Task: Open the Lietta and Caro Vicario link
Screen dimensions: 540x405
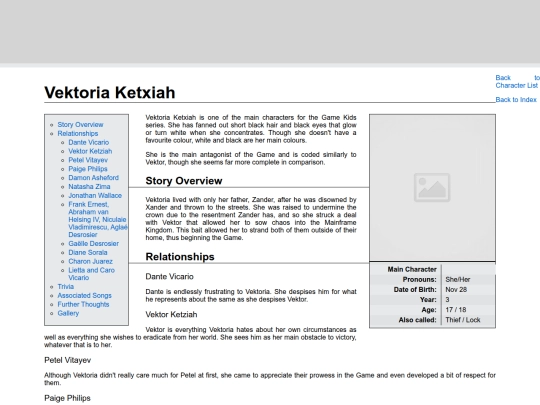Action: (91, 274)
